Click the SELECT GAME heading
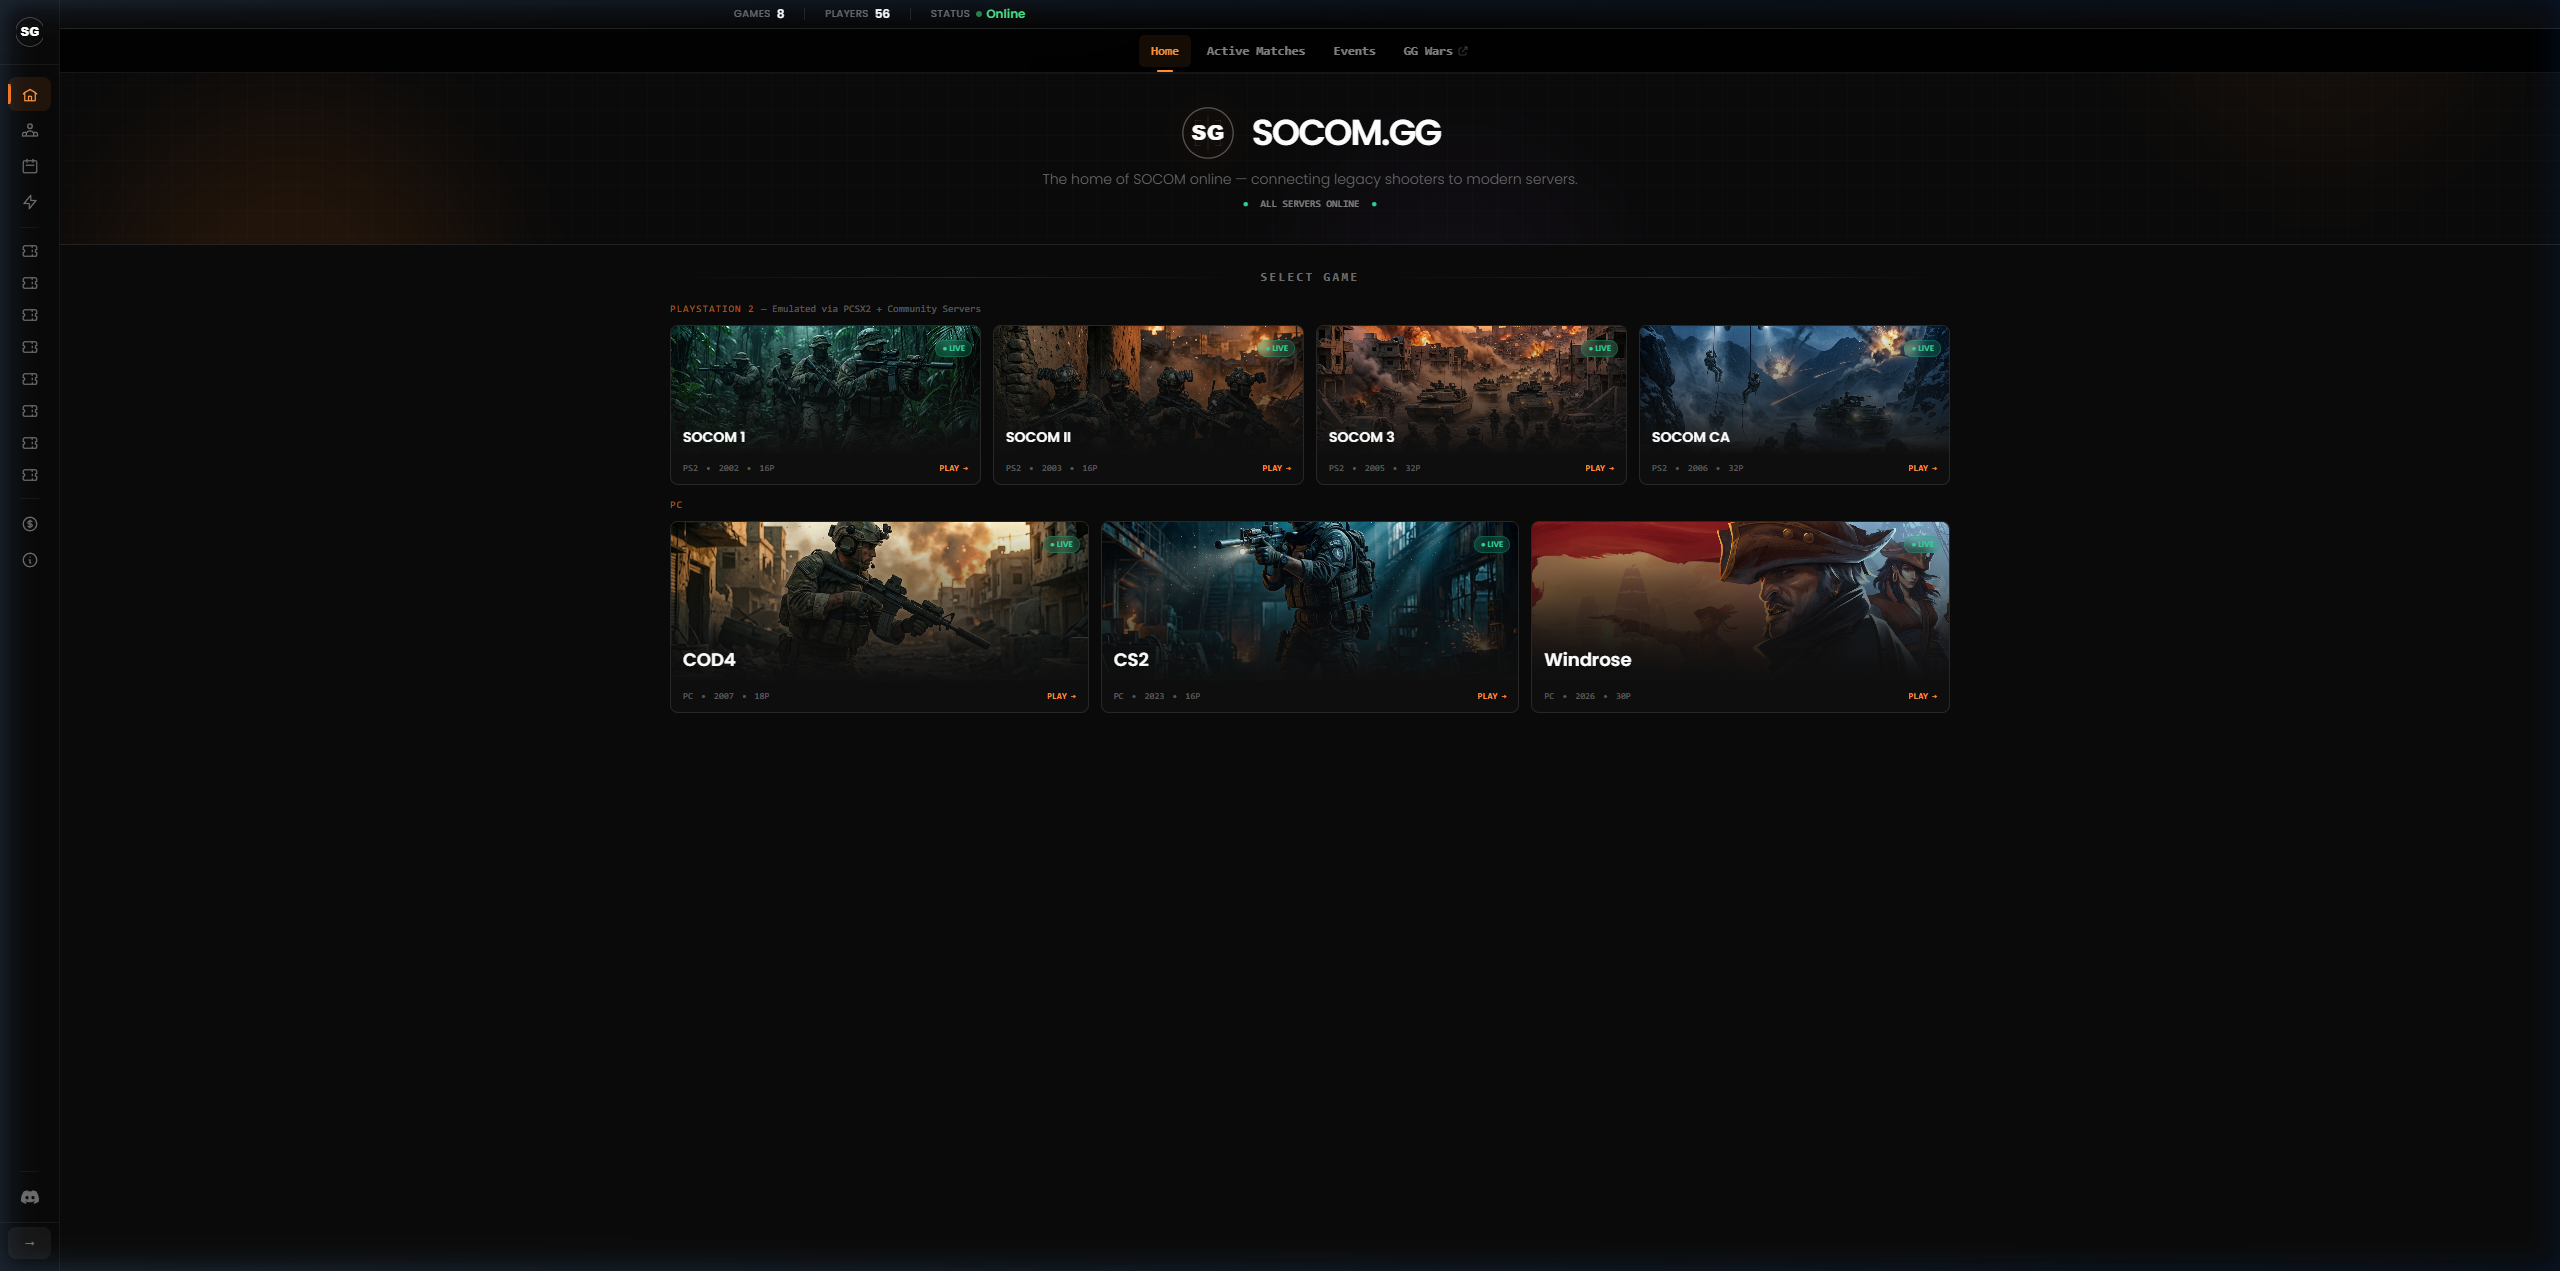The width and height of the screenshot is (2560, 1271). tap(1309, 277)
